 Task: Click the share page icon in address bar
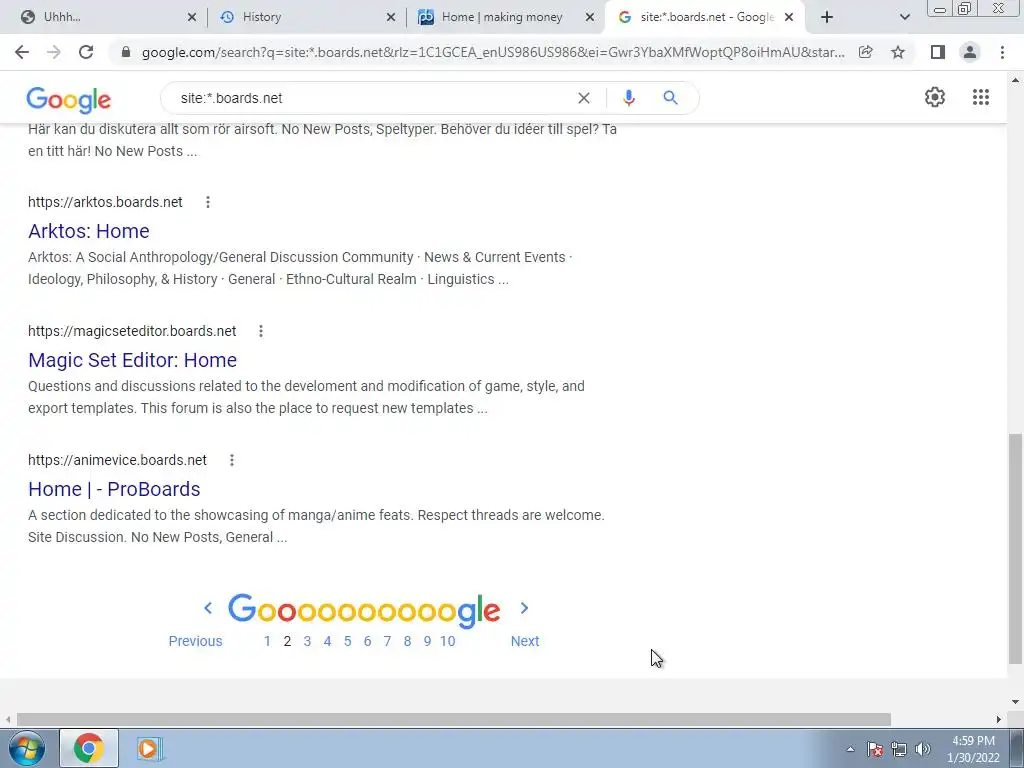865,52
